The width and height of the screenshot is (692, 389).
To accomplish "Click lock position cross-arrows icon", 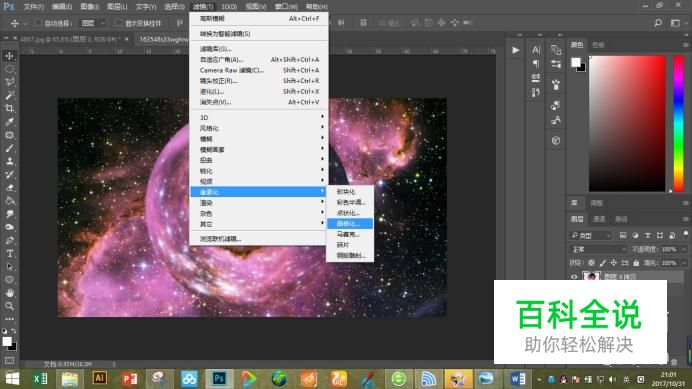I will tap(613, 263).
